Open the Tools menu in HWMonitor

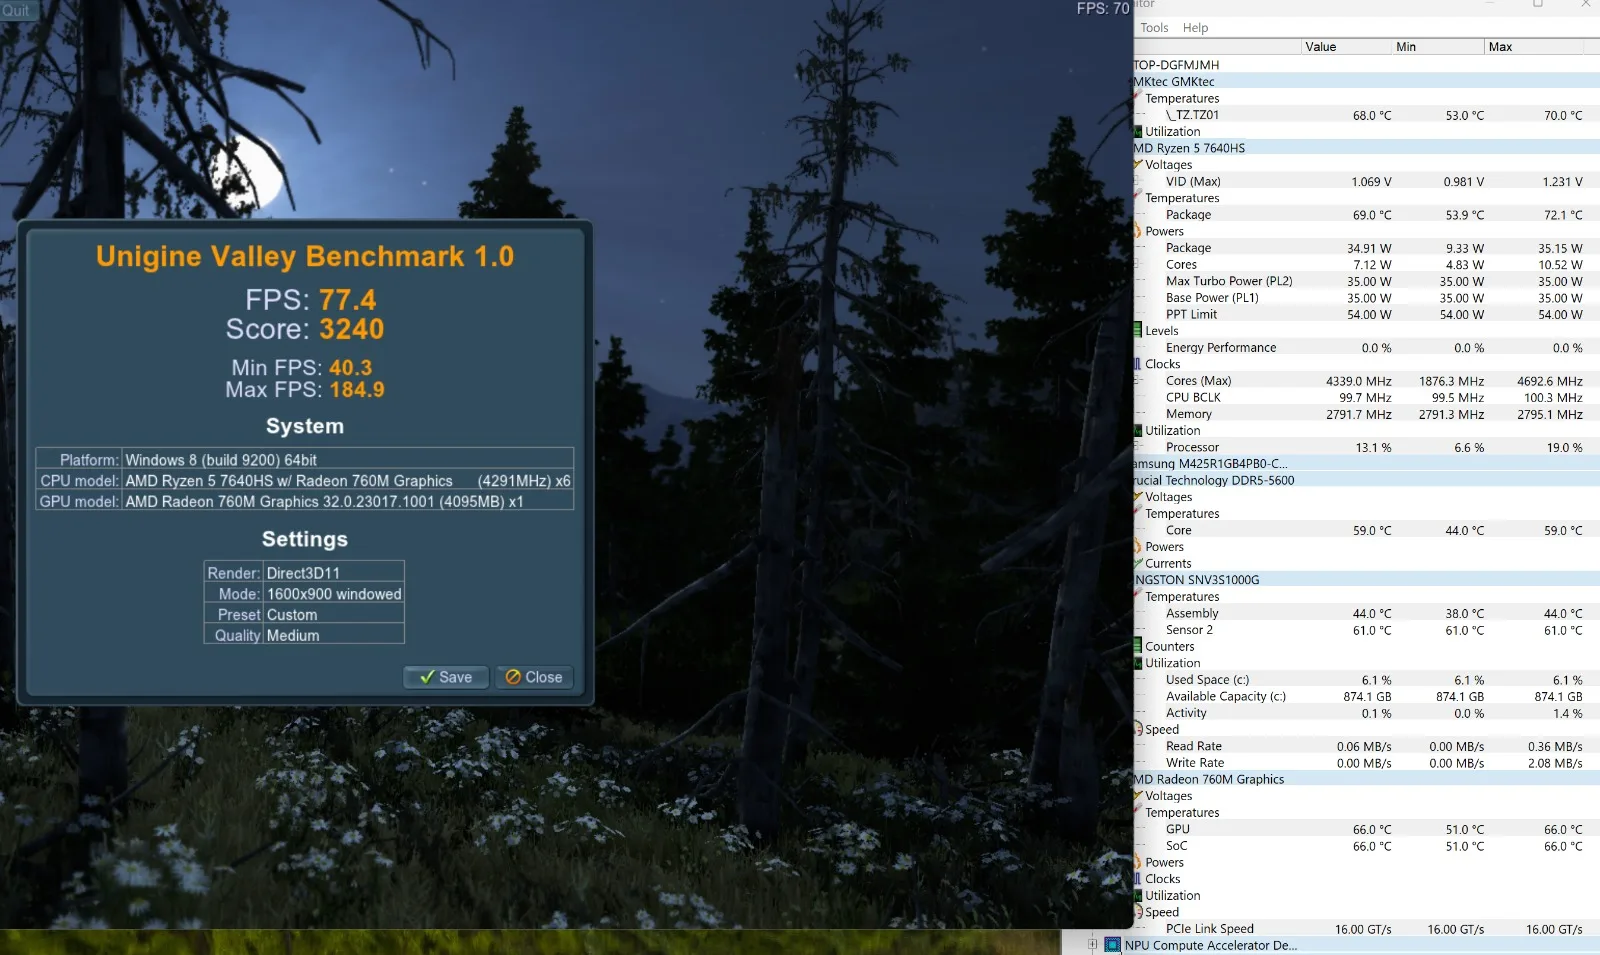1154,28
